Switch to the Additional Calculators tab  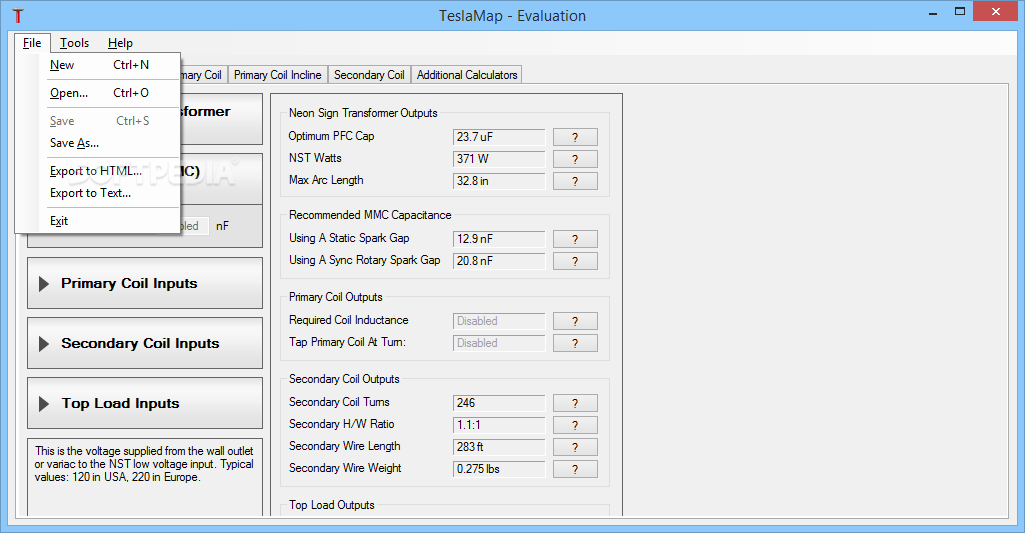pos(467,75)
